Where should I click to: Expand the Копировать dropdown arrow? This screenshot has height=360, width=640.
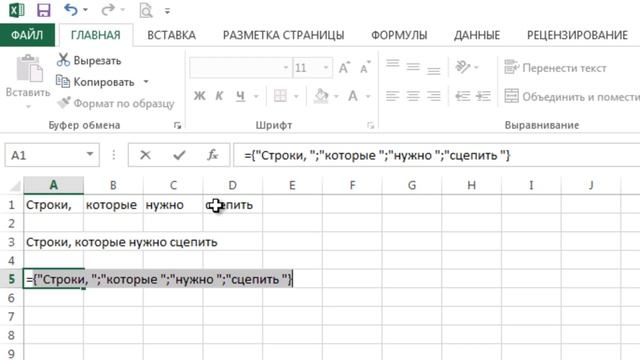146,82
